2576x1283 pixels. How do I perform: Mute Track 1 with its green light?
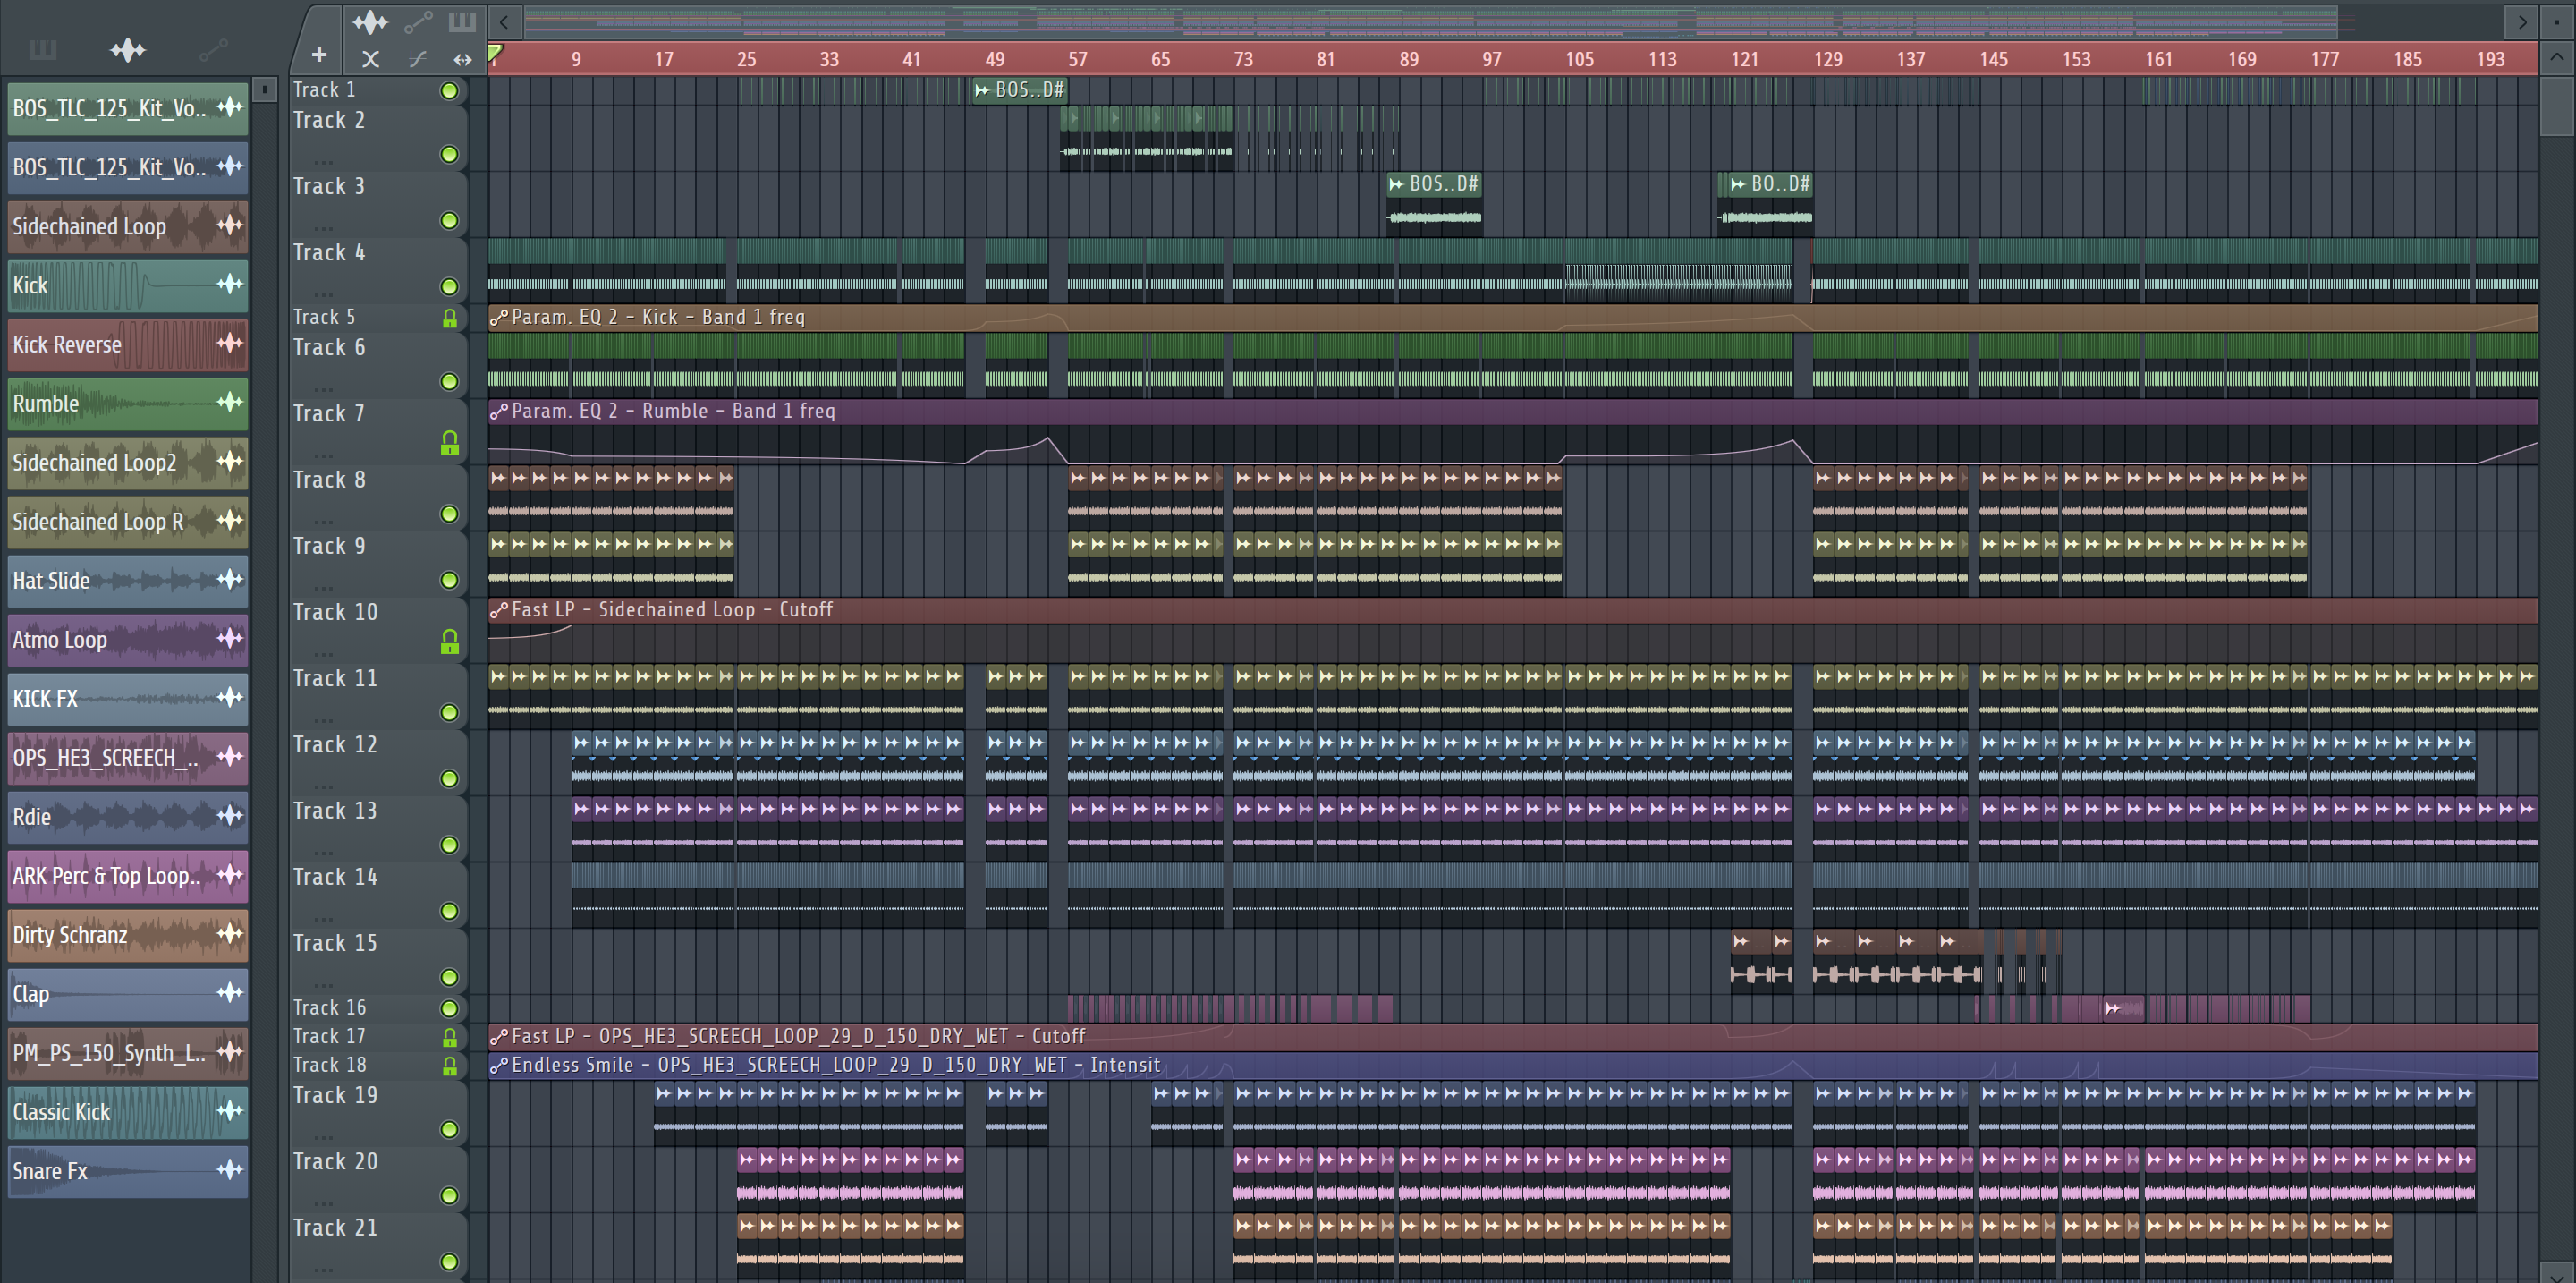pyautogui.click(x=449, y=91)
